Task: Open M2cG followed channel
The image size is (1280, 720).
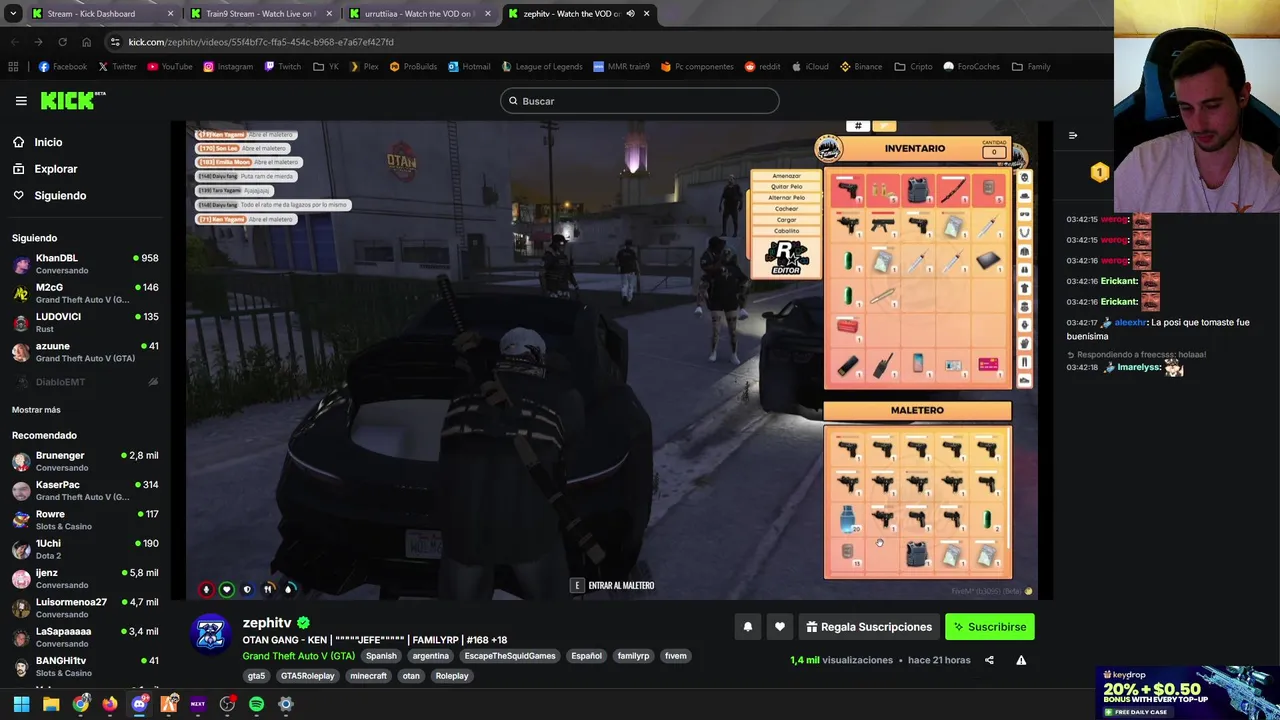Action: pos(85,293)
